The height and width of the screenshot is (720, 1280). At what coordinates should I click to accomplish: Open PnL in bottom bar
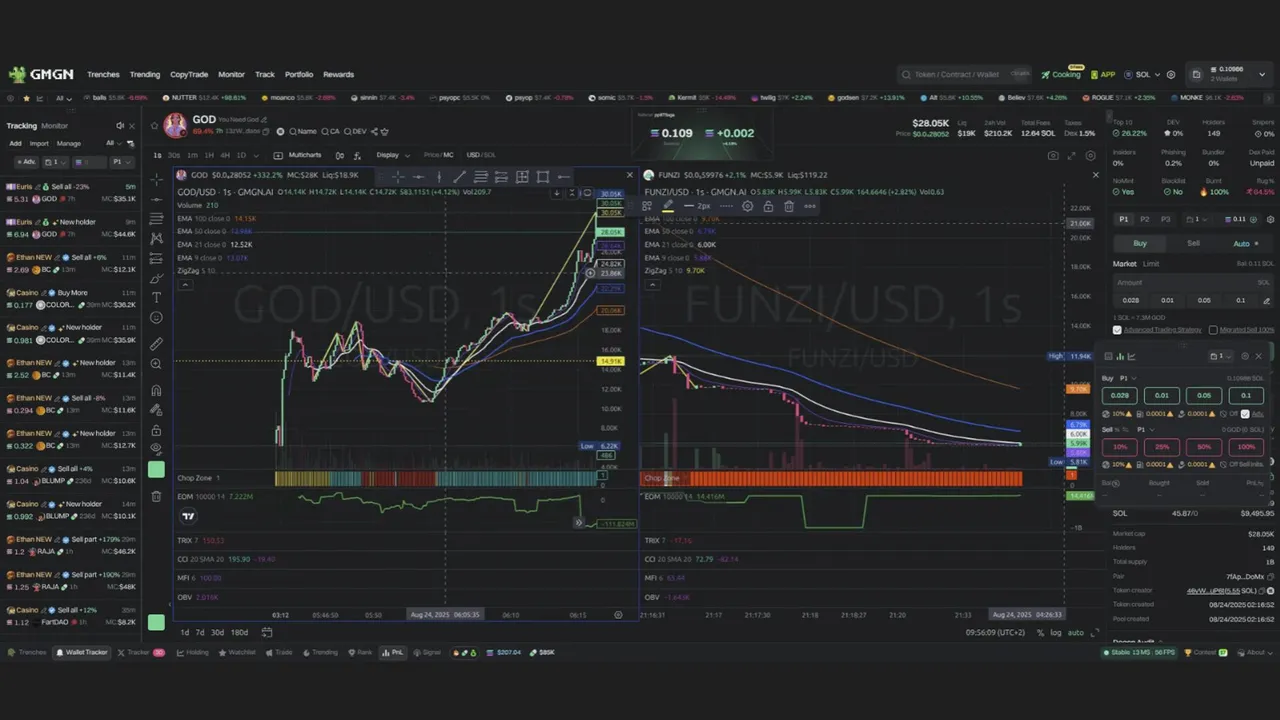click(x=392, y=652)
